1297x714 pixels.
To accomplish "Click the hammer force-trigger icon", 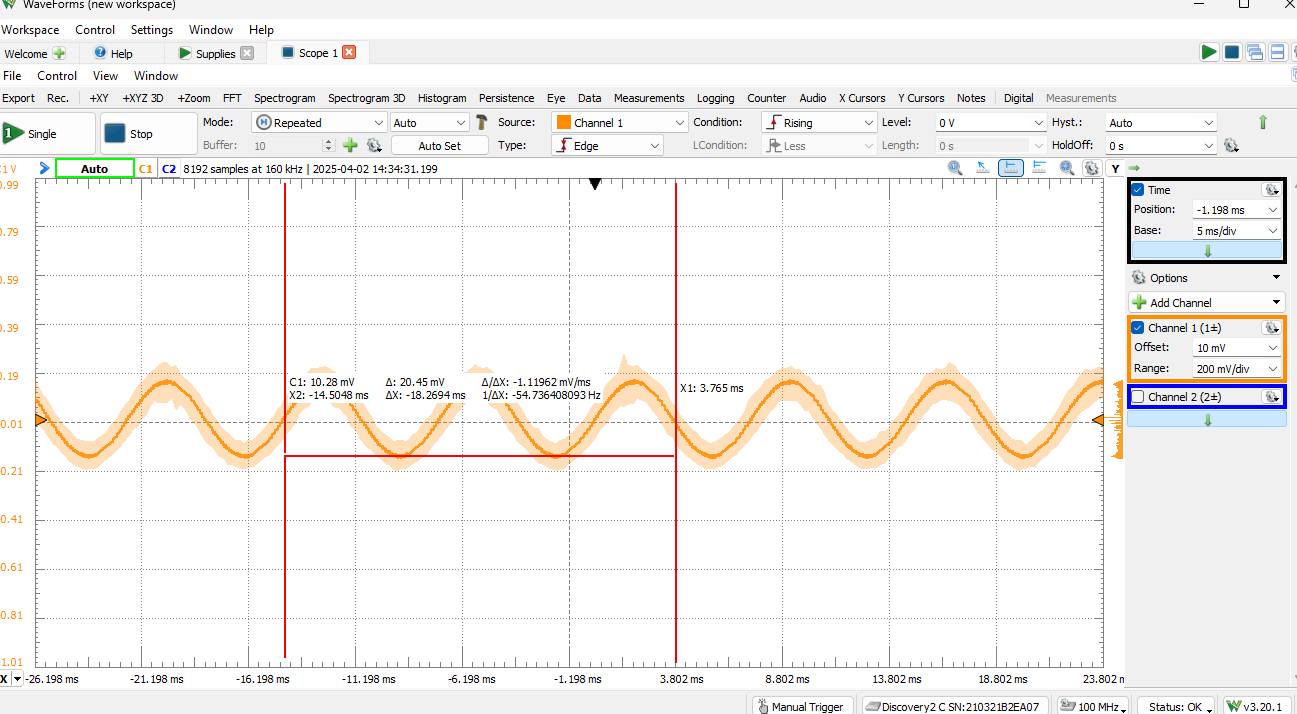I will [482, 122].
